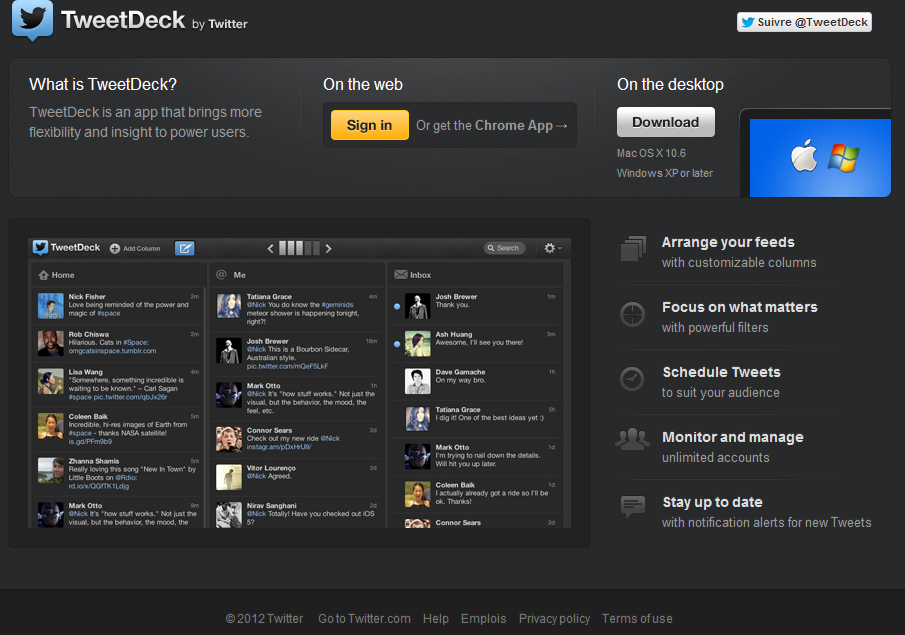Click the left chevron in the column navigator
The width and height of the screenshot is (905, 635).
(x=270, y=247)
